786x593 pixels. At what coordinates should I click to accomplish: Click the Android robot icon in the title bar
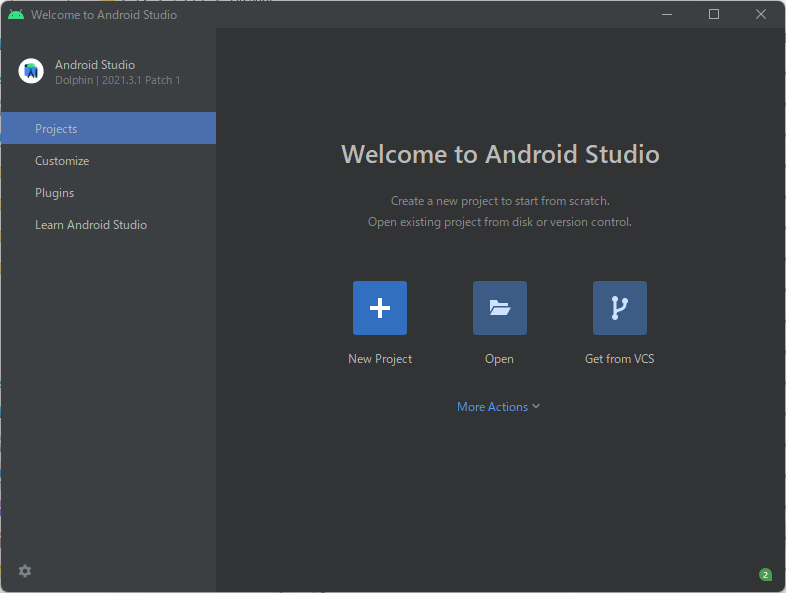pyautogui.click(x=16, y=14)
